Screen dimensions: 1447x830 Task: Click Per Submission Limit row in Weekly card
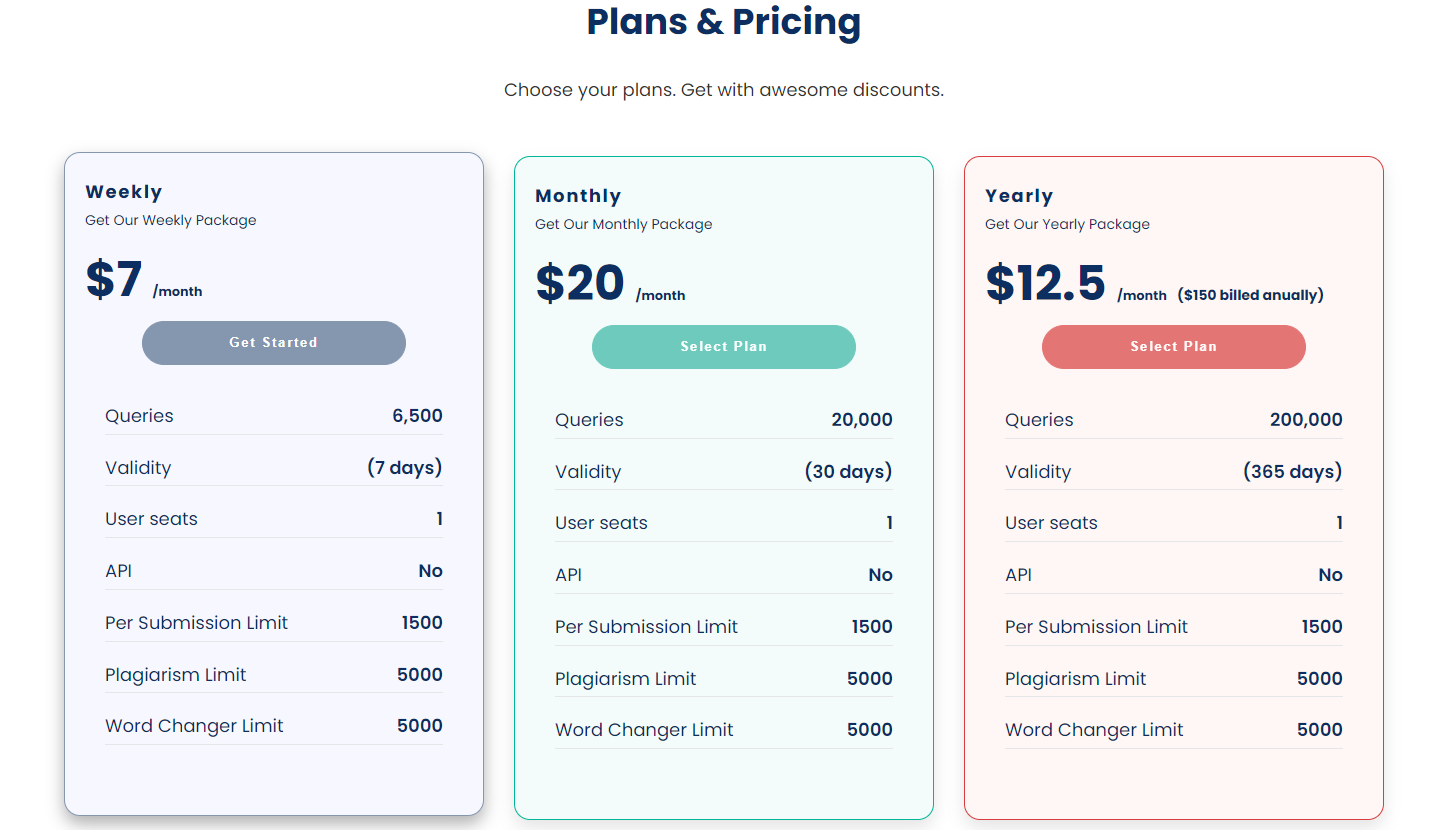point(274,623)
